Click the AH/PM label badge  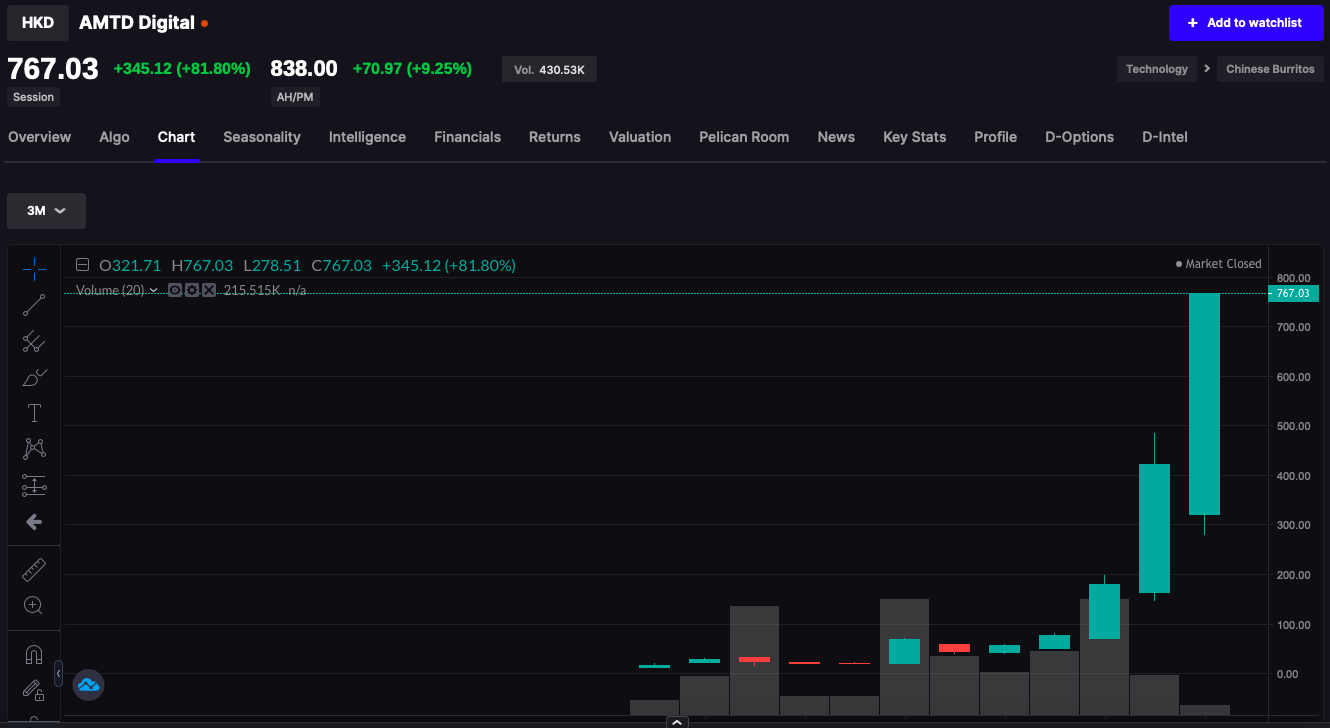point(295,97)
